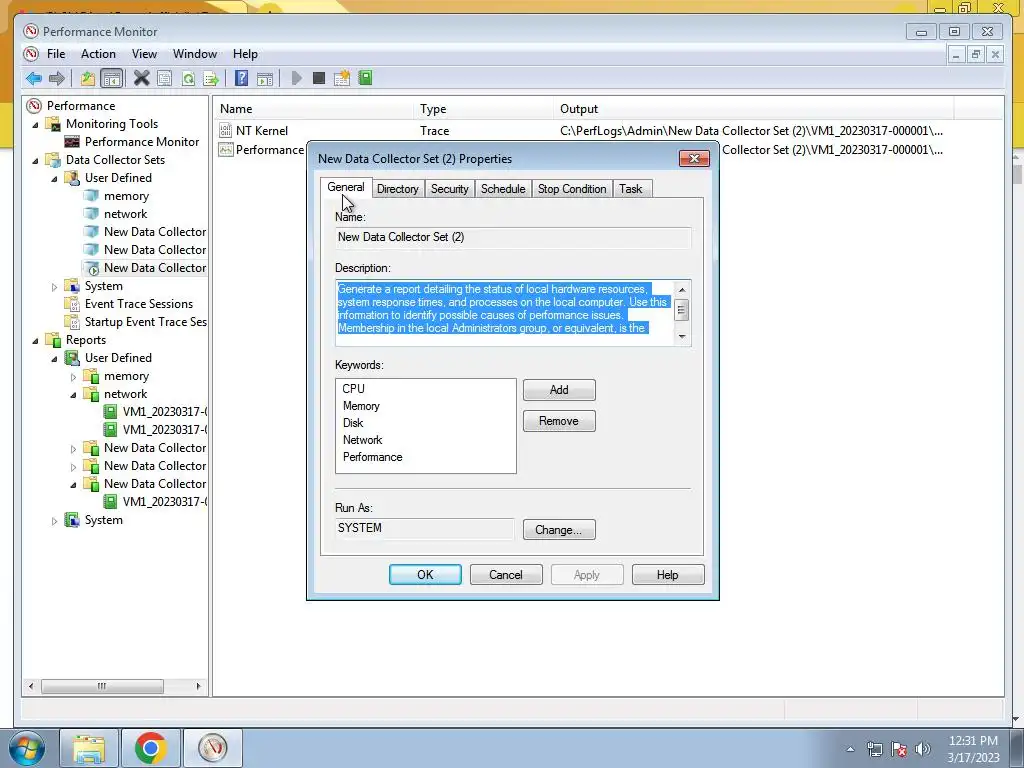Image resolution: width=1024 pixels, height=768 pixels.
Task: Select the memory data collector set
Action: point(126,196)
